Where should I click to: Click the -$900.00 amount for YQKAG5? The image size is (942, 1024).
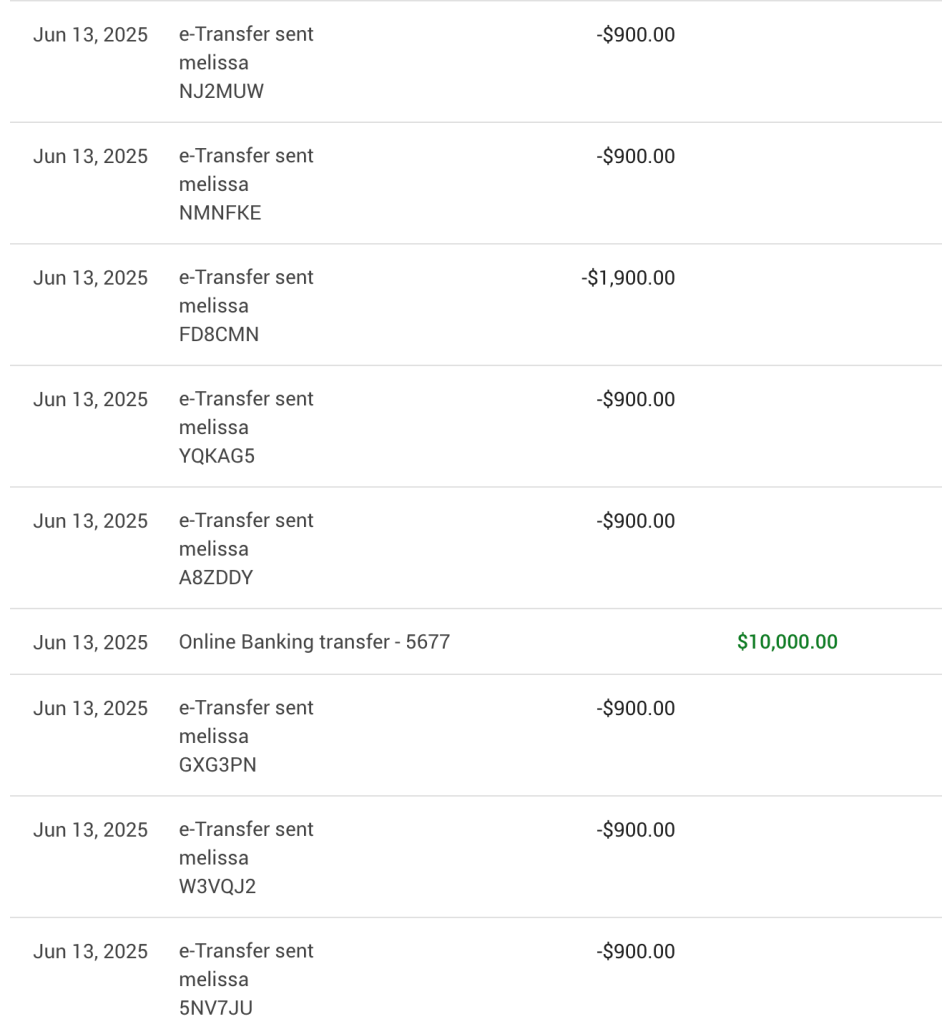tap(636, 399)
